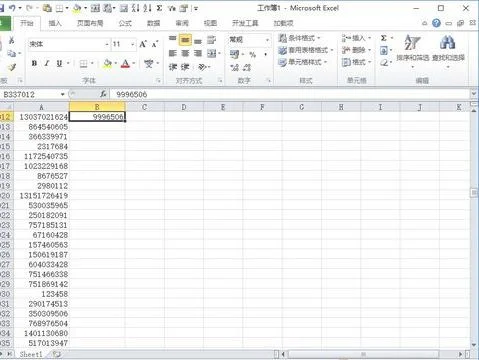The height and width of the screenshot is (360, 479).
Task: Click sort descending icon in Quick Access Toolbar
Action: (147, 8)
